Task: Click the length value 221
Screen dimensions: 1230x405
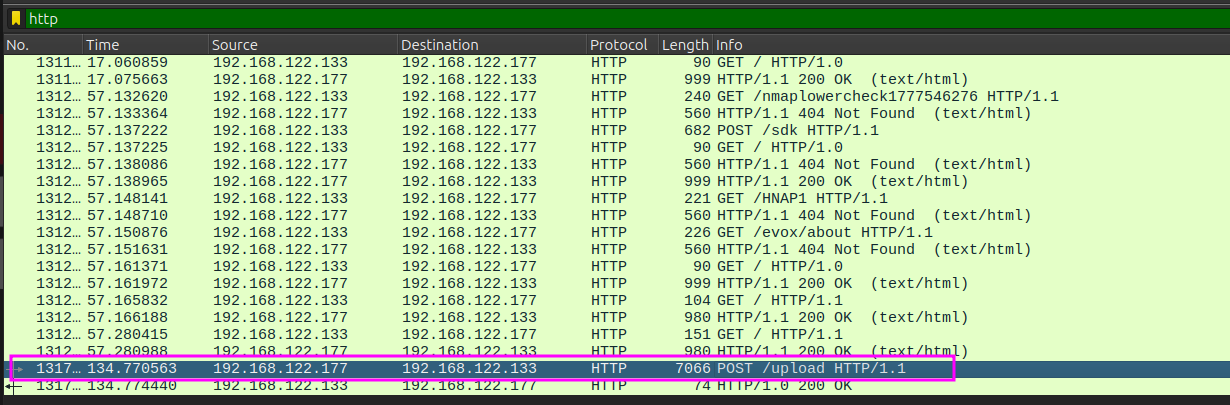Action: [x=697, y=198]
